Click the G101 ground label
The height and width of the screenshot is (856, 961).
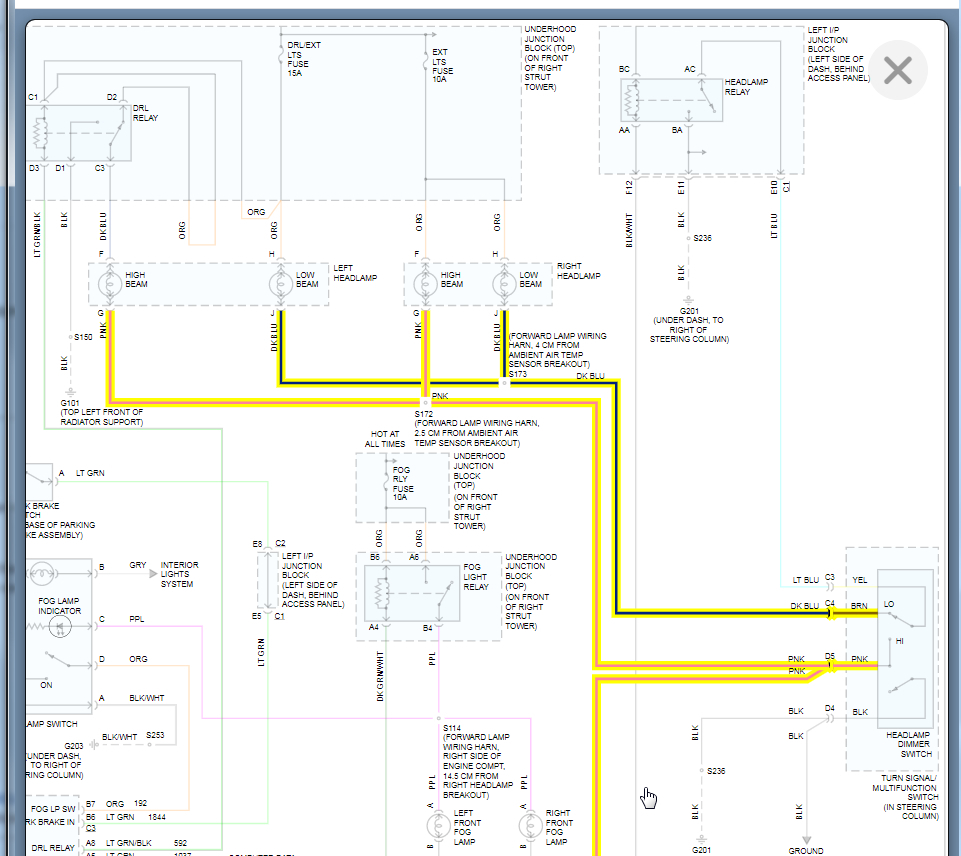pos(70,403)
